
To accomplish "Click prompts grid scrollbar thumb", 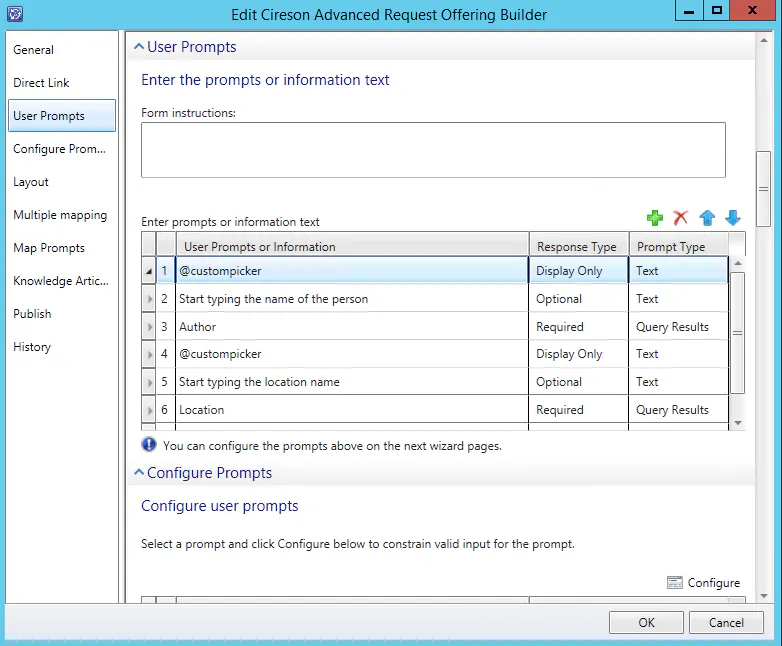I will [738, 333].
